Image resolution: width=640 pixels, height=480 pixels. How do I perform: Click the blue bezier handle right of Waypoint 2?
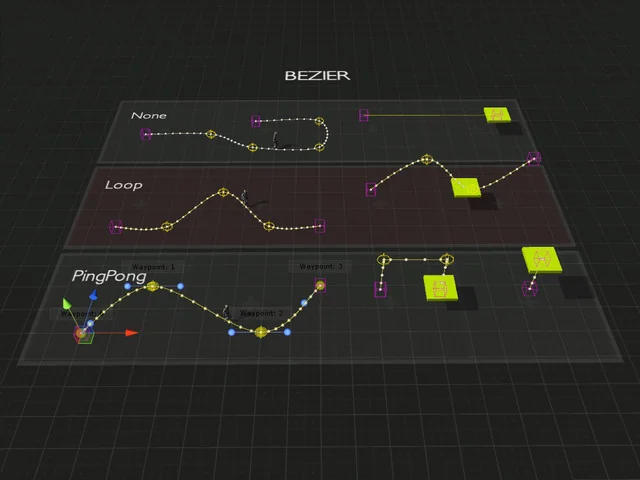288,331
